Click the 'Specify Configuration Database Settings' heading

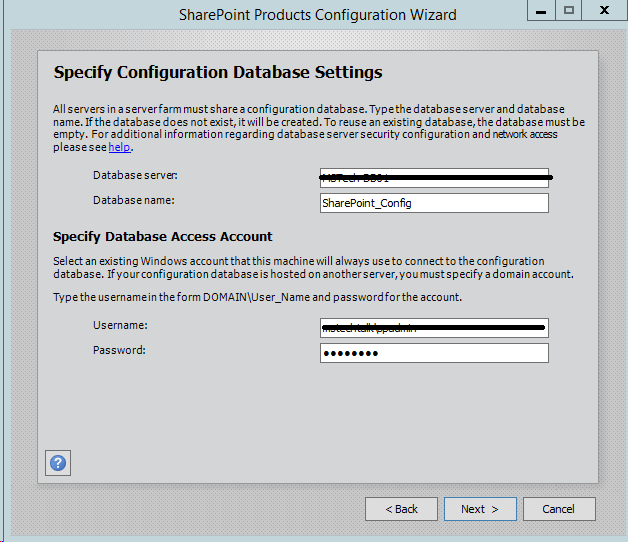[x=217, y=73]
